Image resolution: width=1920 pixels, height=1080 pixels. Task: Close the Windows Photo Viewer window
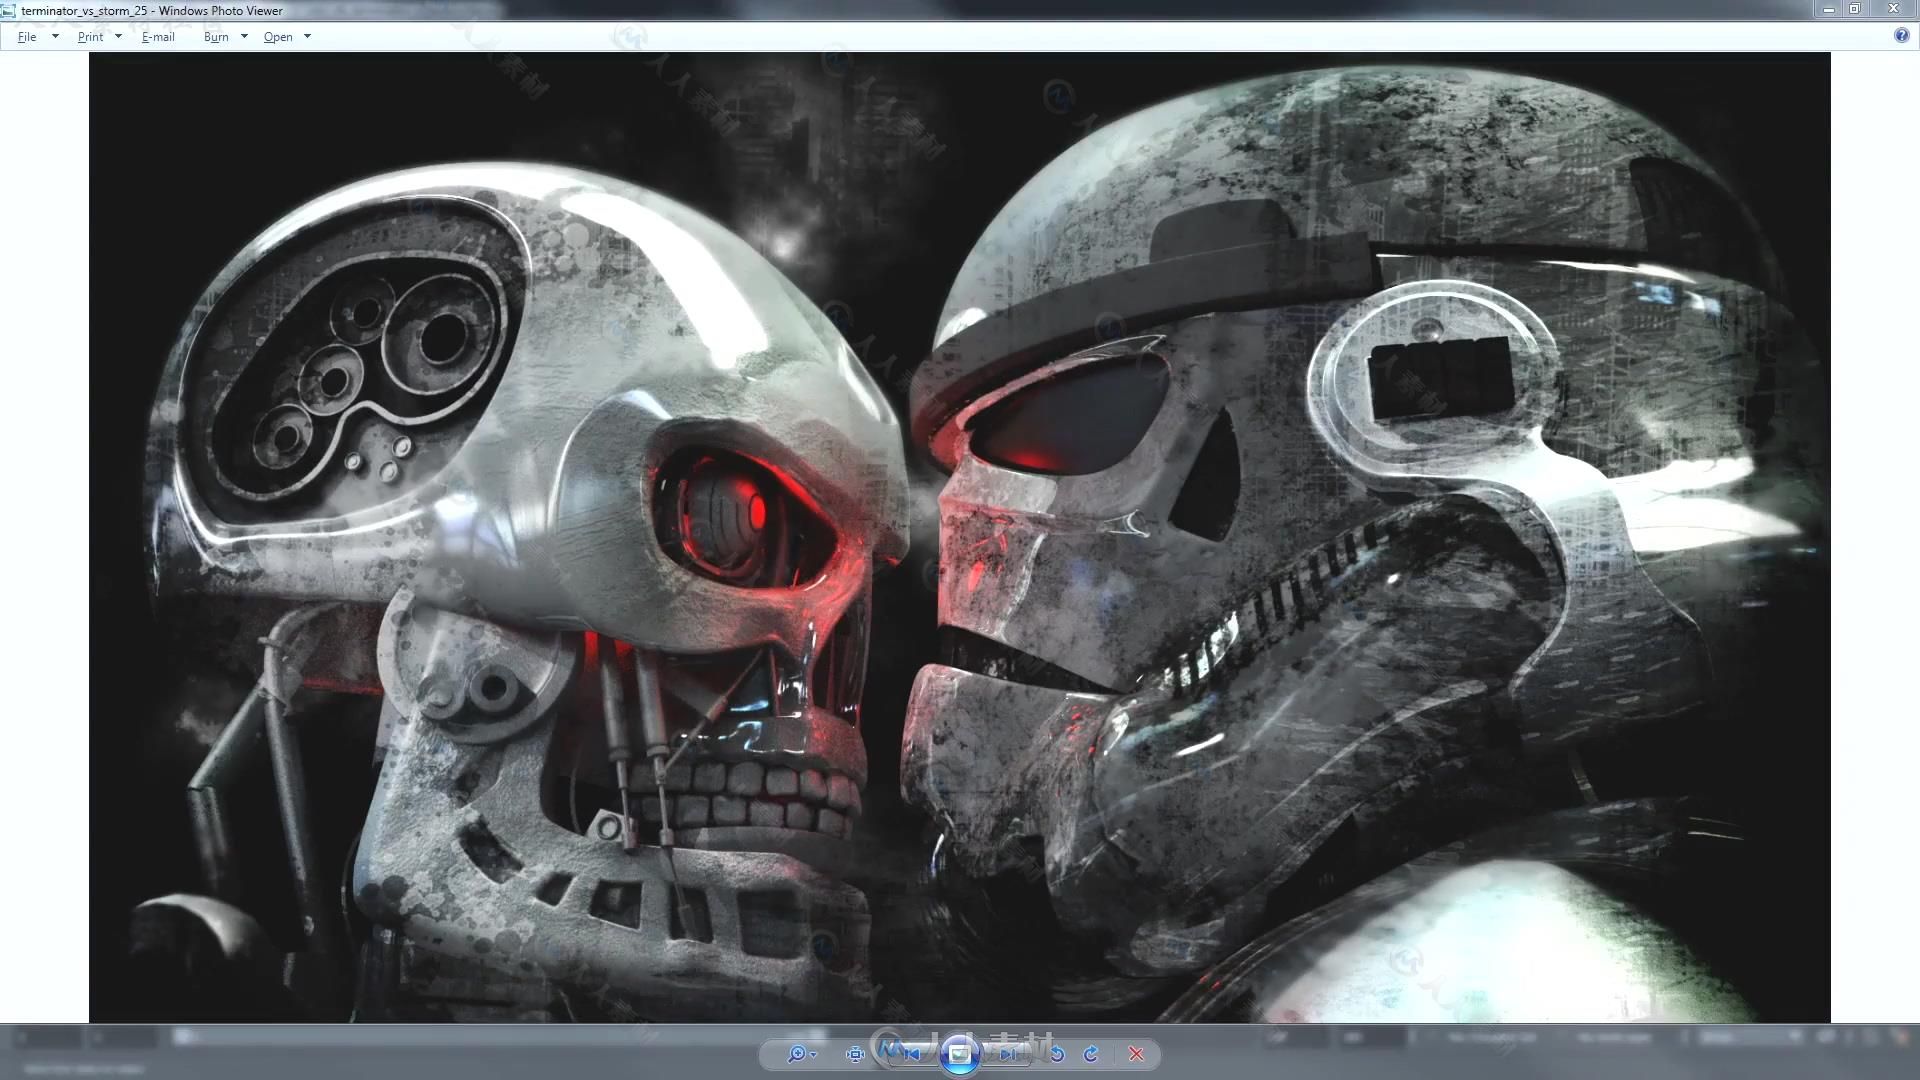1893,9
